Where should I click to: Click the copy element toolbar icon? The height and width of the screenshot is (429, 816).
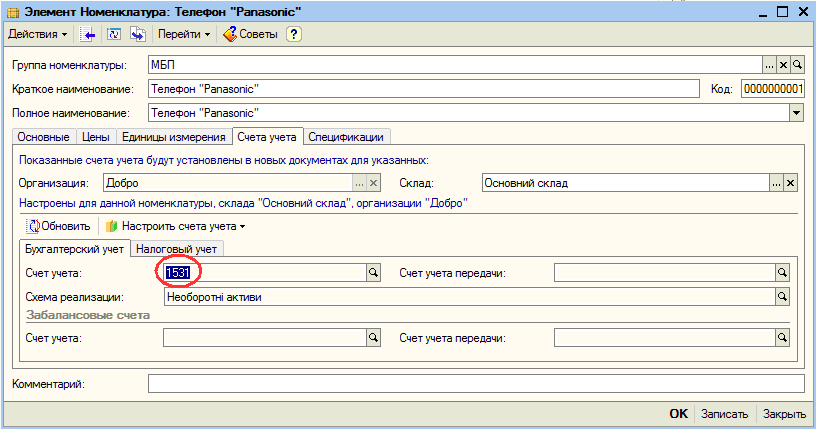click(x=138, y=34)
